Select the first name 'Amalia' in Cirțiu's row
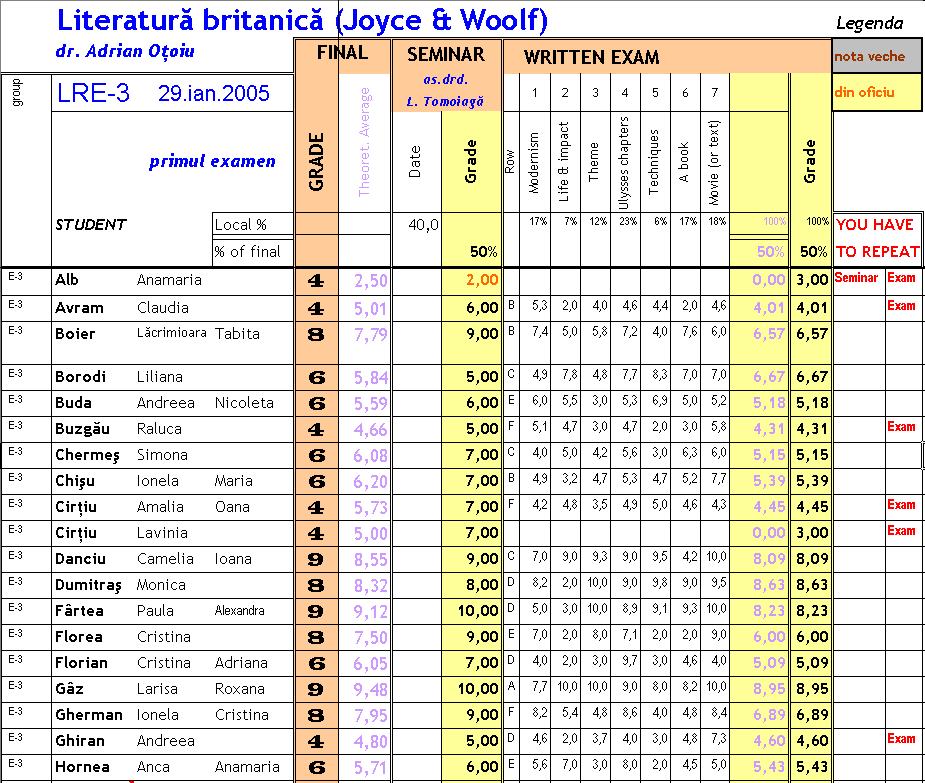 pos(160,507)
